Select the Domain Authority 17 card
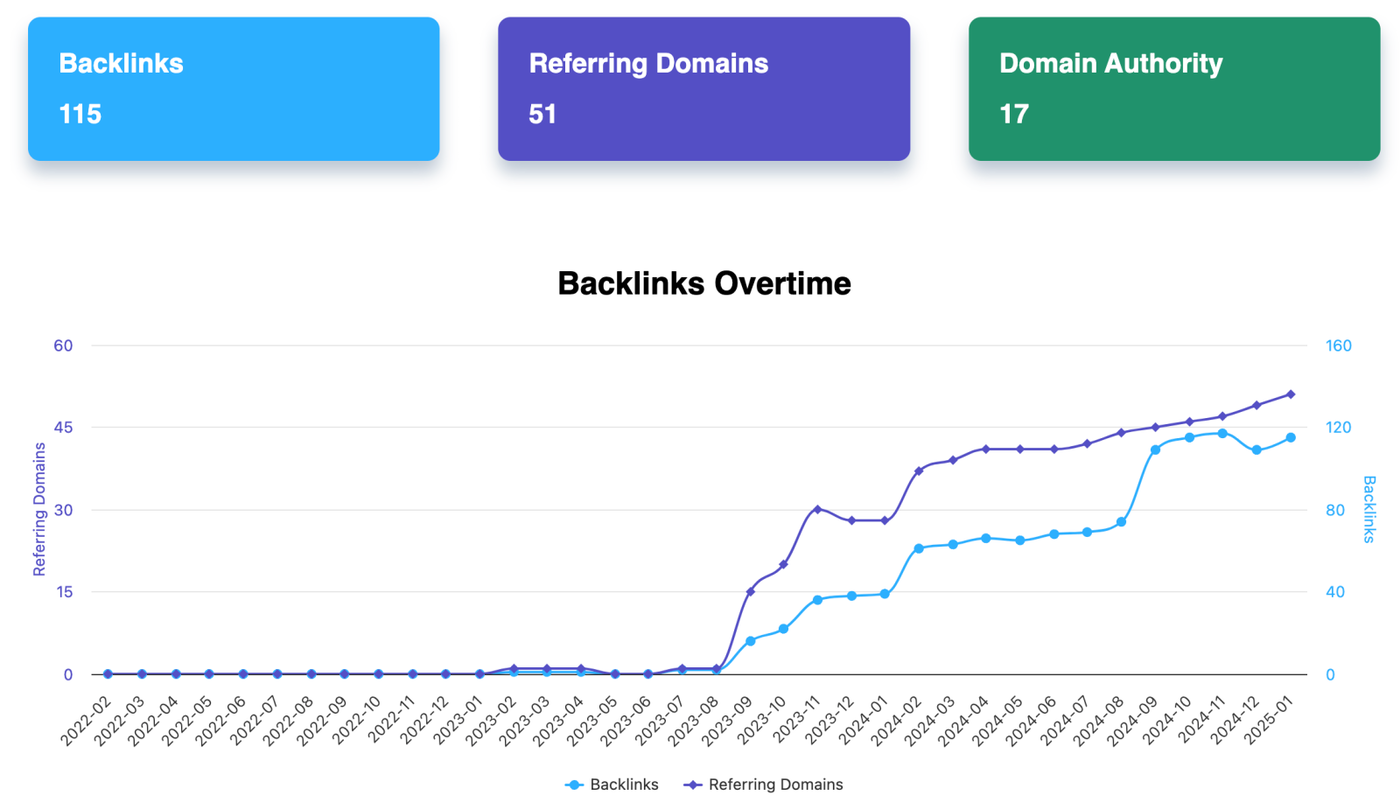Screen dimensions: 1400x802 pos(1174,89)
